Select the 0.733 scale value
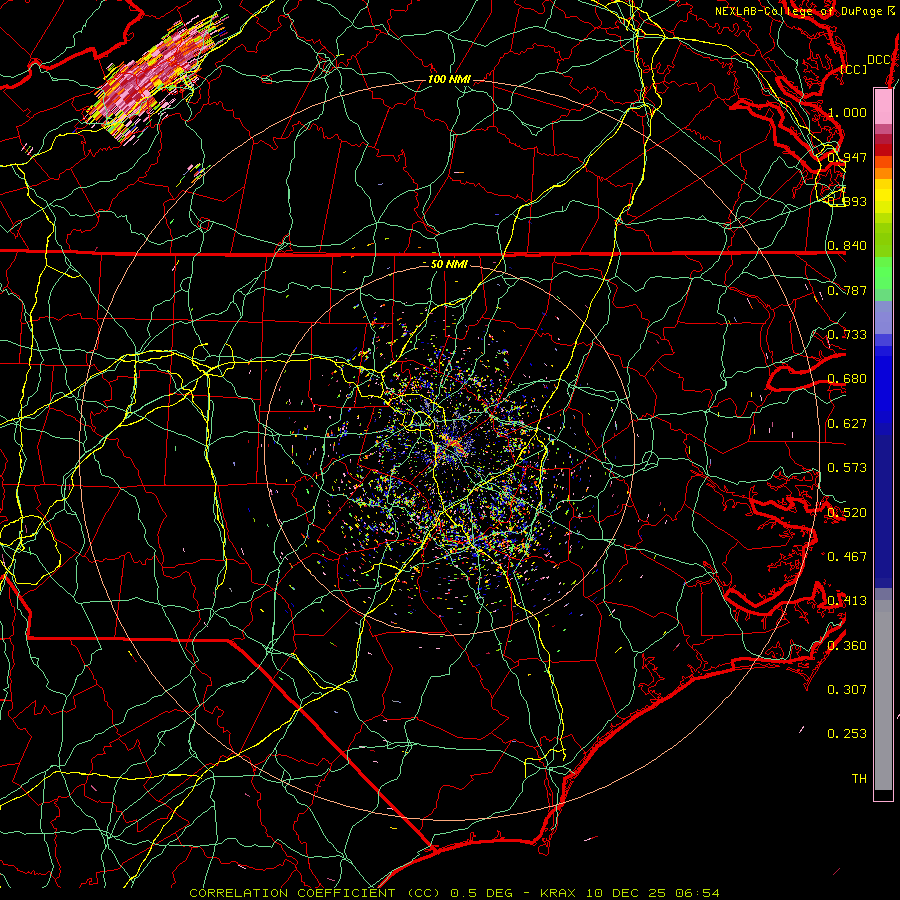The width and height of the screenshot is (900, 900). [847, 335]
